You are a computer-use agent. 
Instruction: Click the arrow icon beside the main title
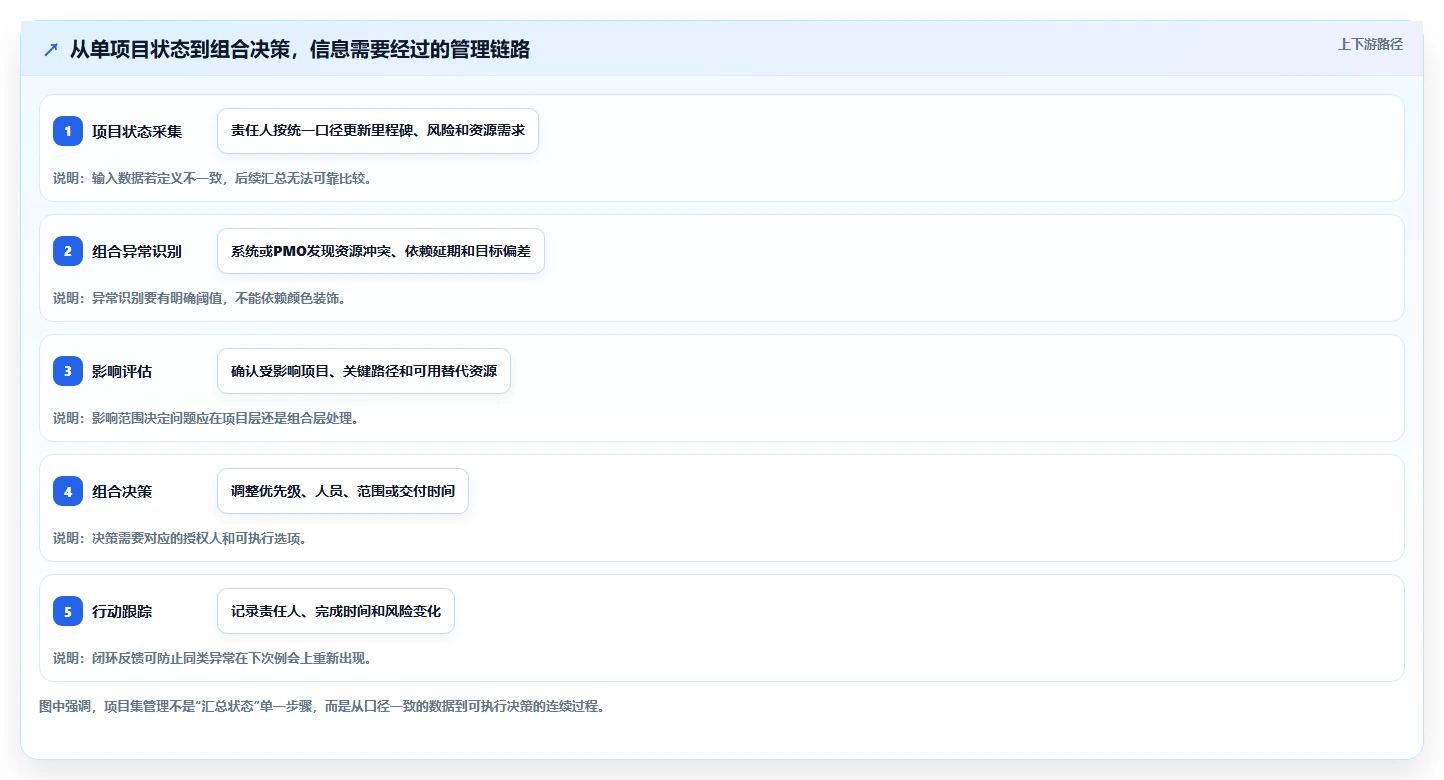(x=51, y=50)
